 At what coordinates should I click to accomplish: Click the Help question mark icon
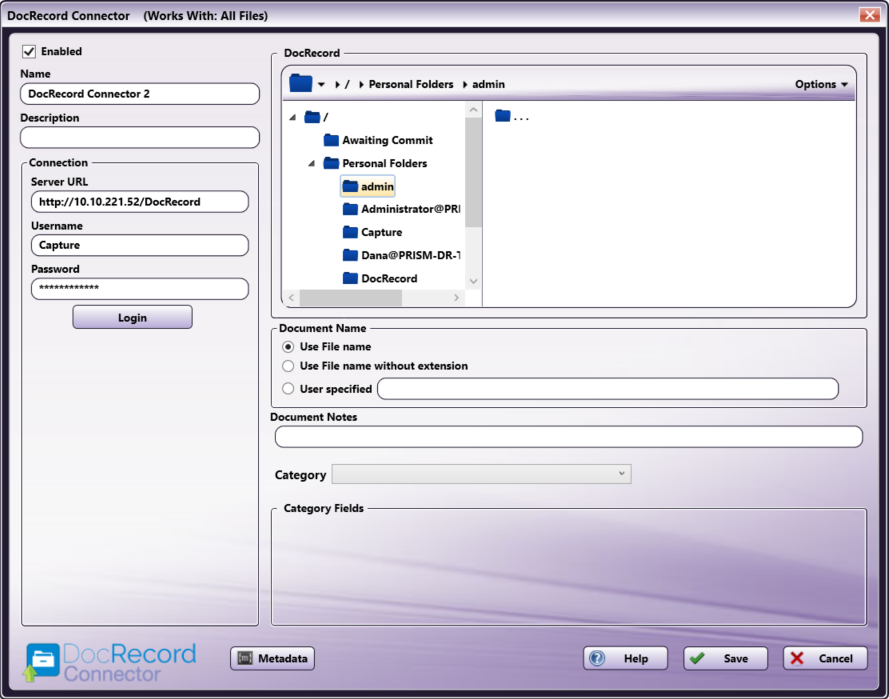tap(597, 658)
